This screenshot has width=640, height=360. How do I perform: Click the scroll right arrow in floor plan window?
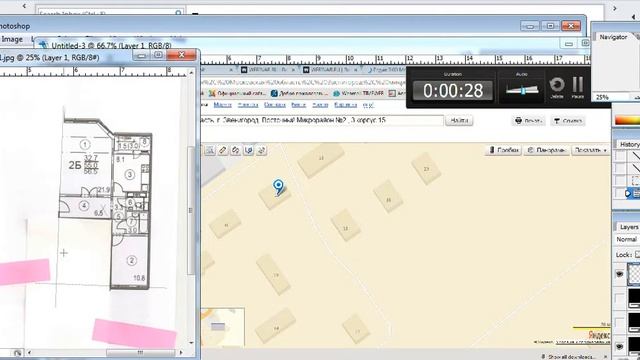click(181, 352)
